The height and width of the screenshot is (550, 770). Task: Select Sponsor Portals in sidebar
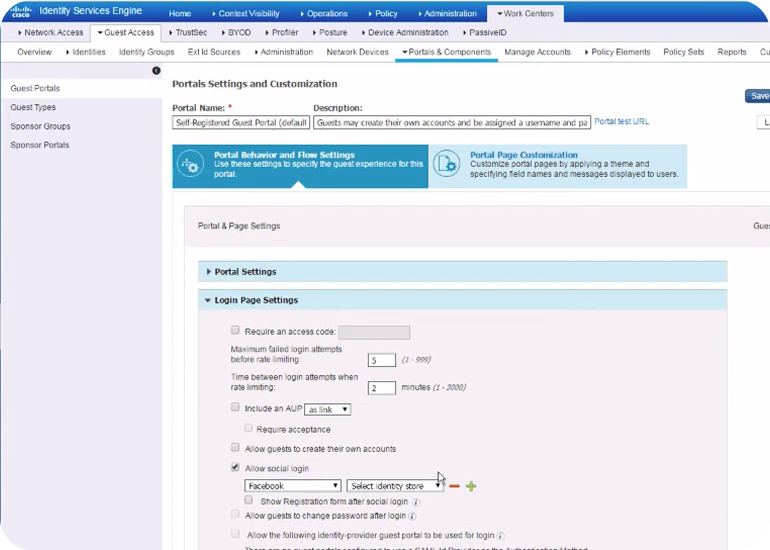[40, 145]
